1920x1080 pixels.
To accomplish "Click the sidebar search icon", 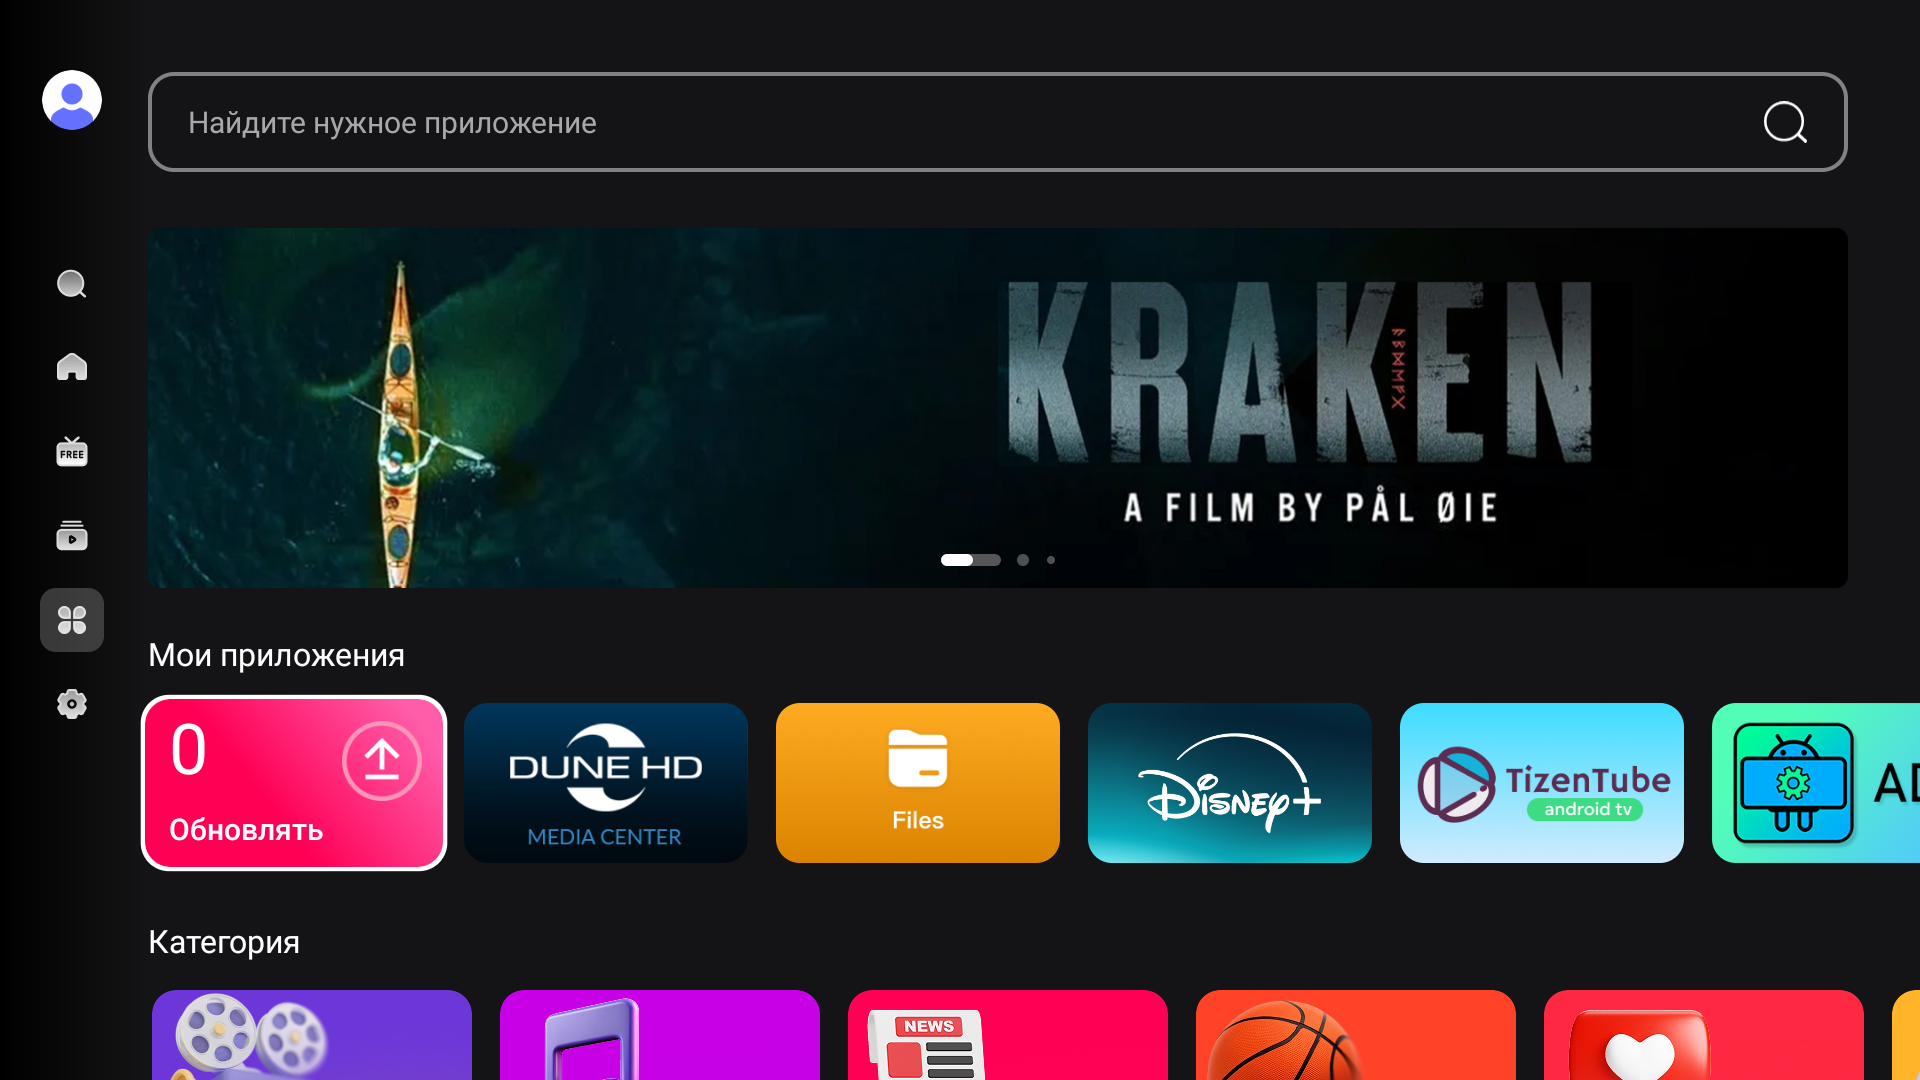I will point(72,284).
